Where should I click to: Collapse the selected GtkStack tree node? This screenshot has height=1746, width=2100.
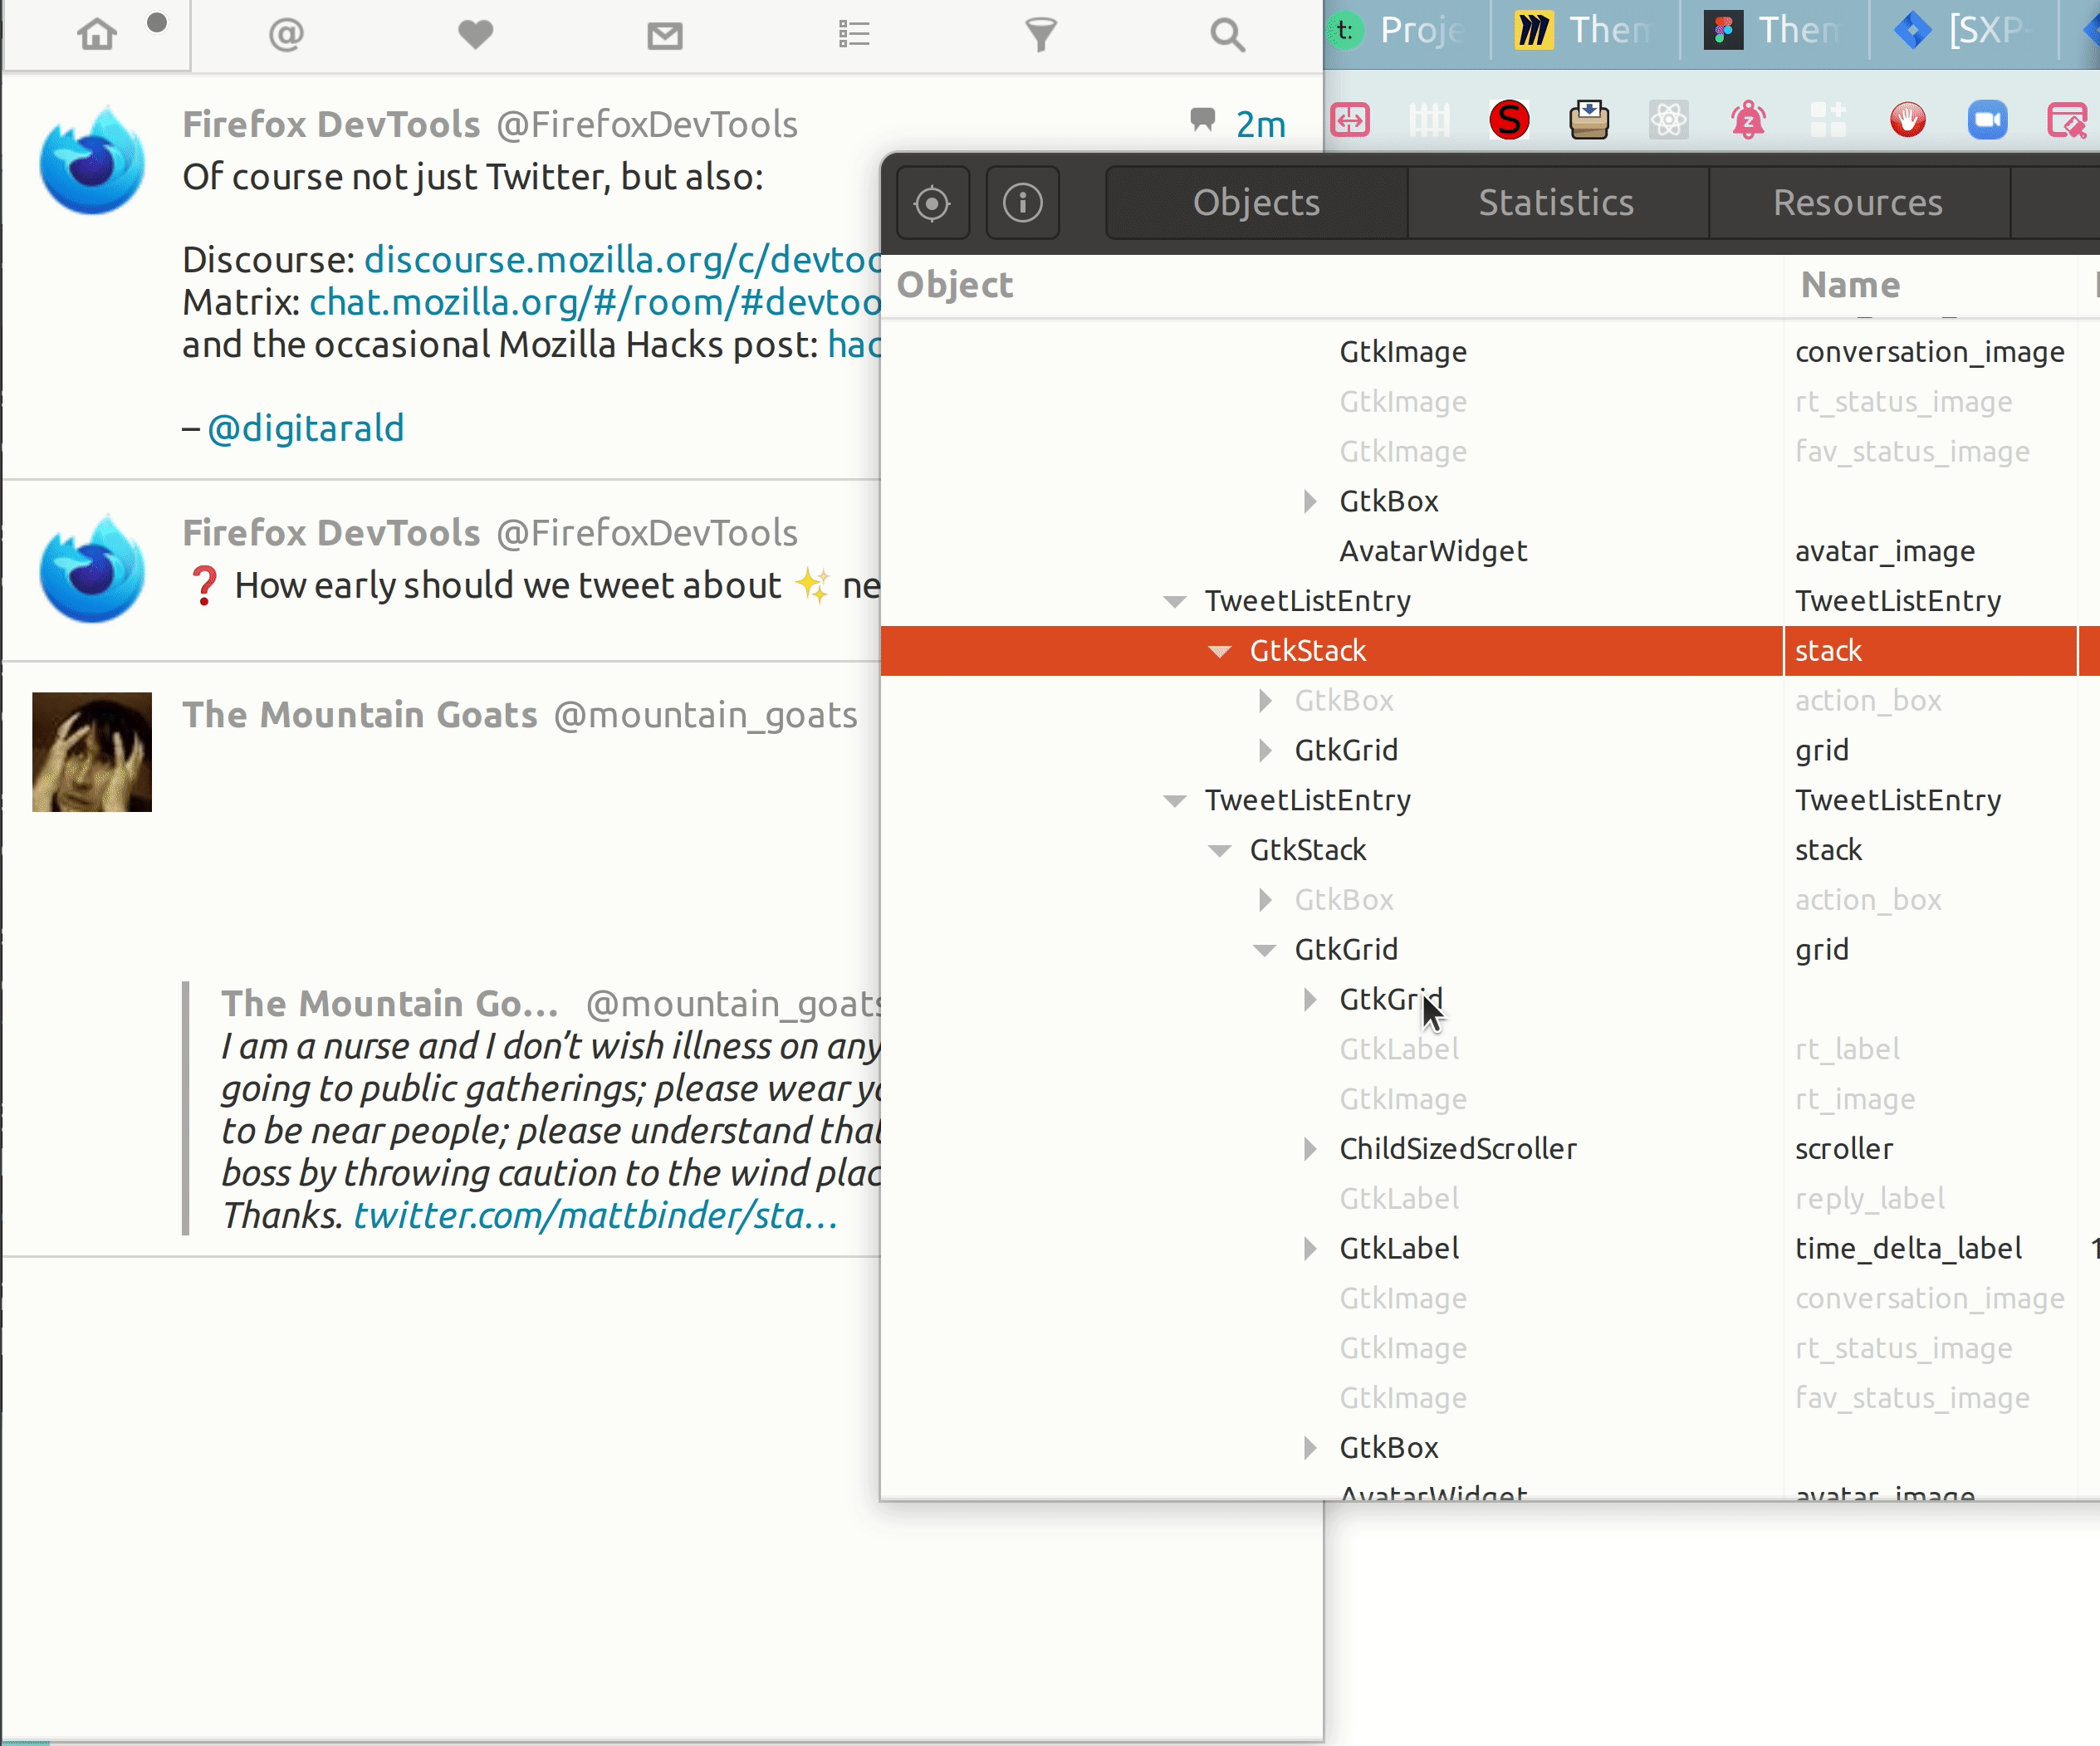tap(1219, 650)
